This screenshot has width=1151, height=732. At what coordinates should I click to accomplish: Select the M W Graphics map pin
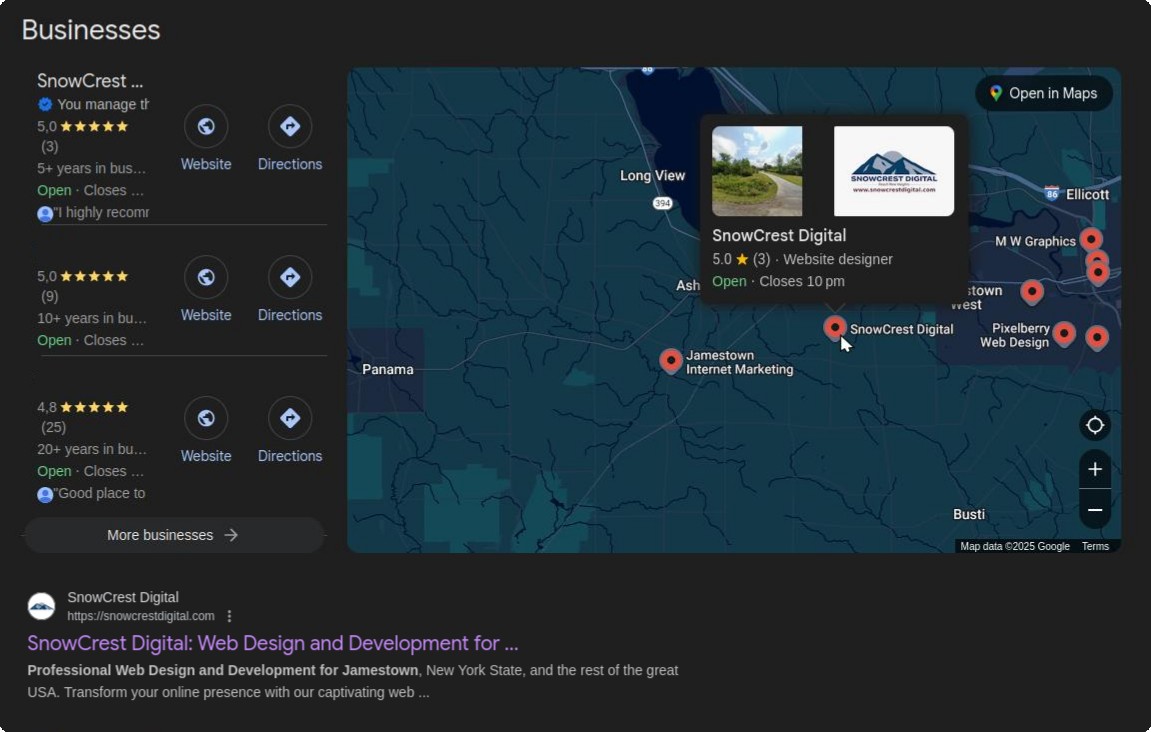click(x=1091, y=240)
